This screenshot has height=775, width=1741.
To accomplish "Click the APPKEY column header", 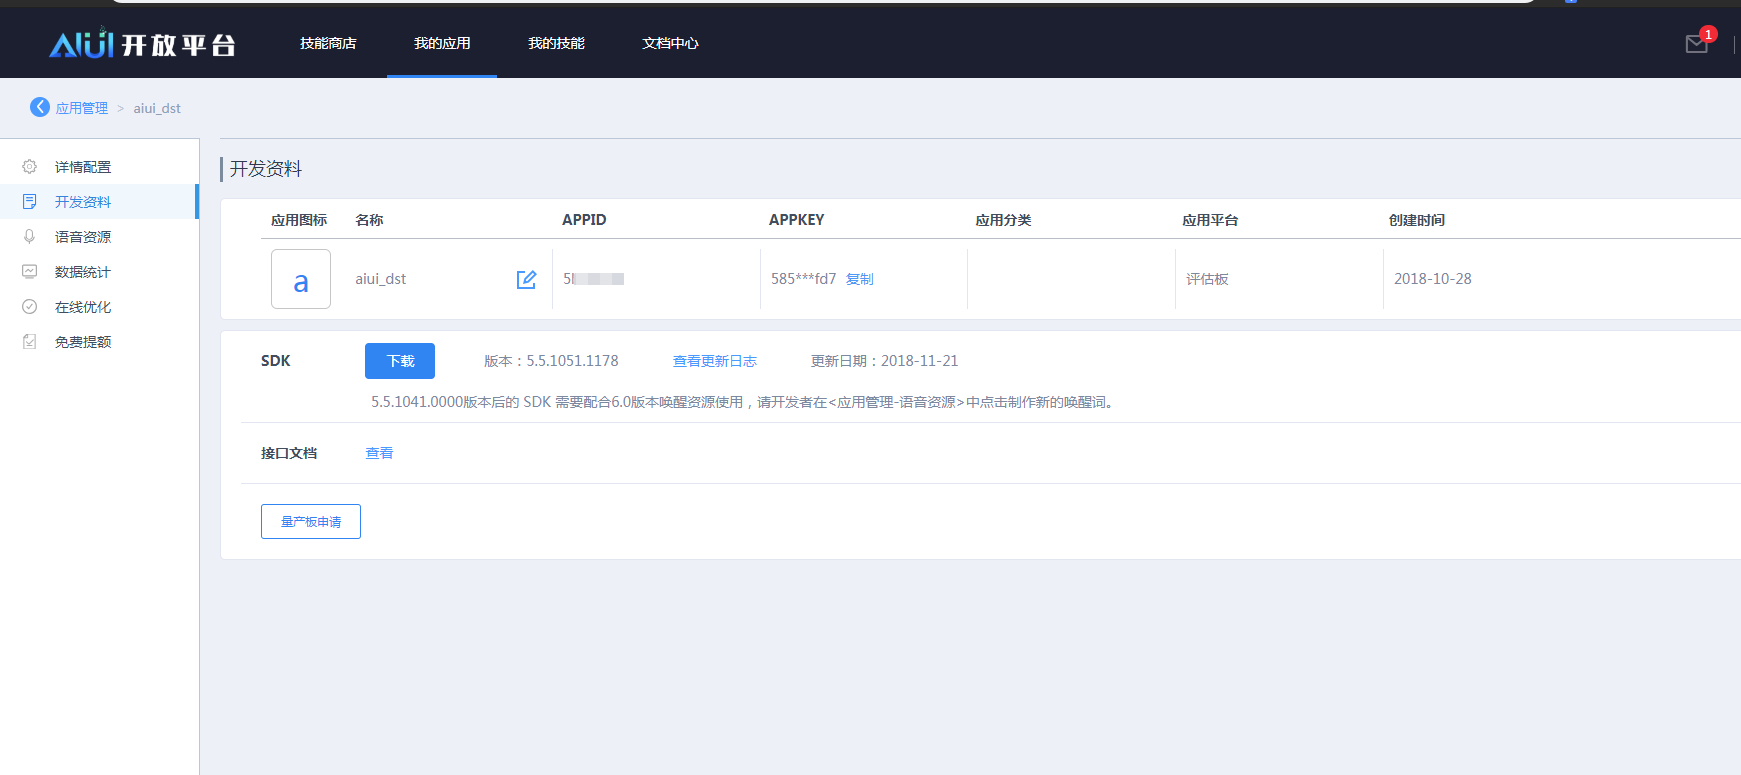I will pyautogui.click(x=797, y=220).
